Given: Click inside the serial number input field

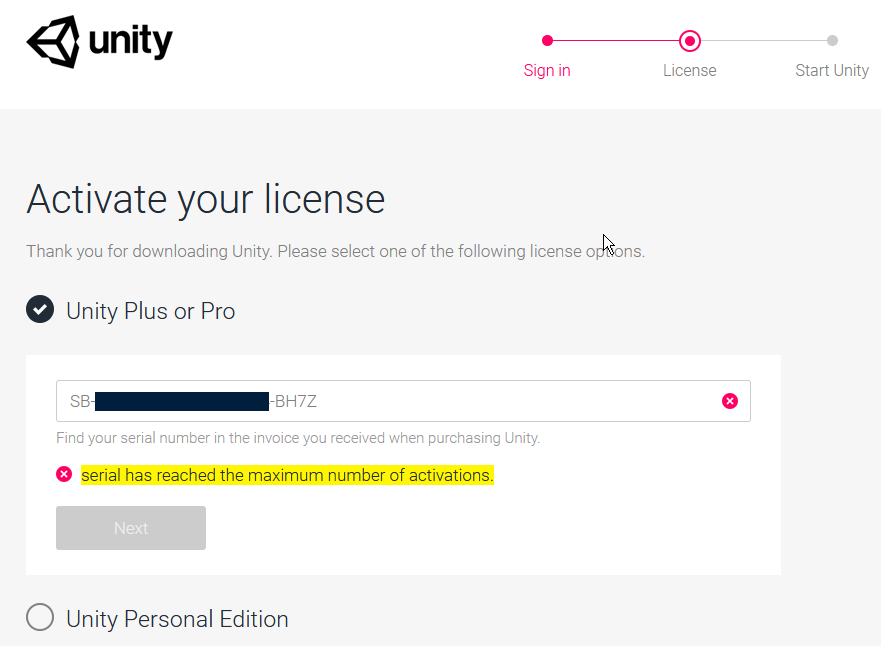Looking at the screenshot, I should [400, 401].
